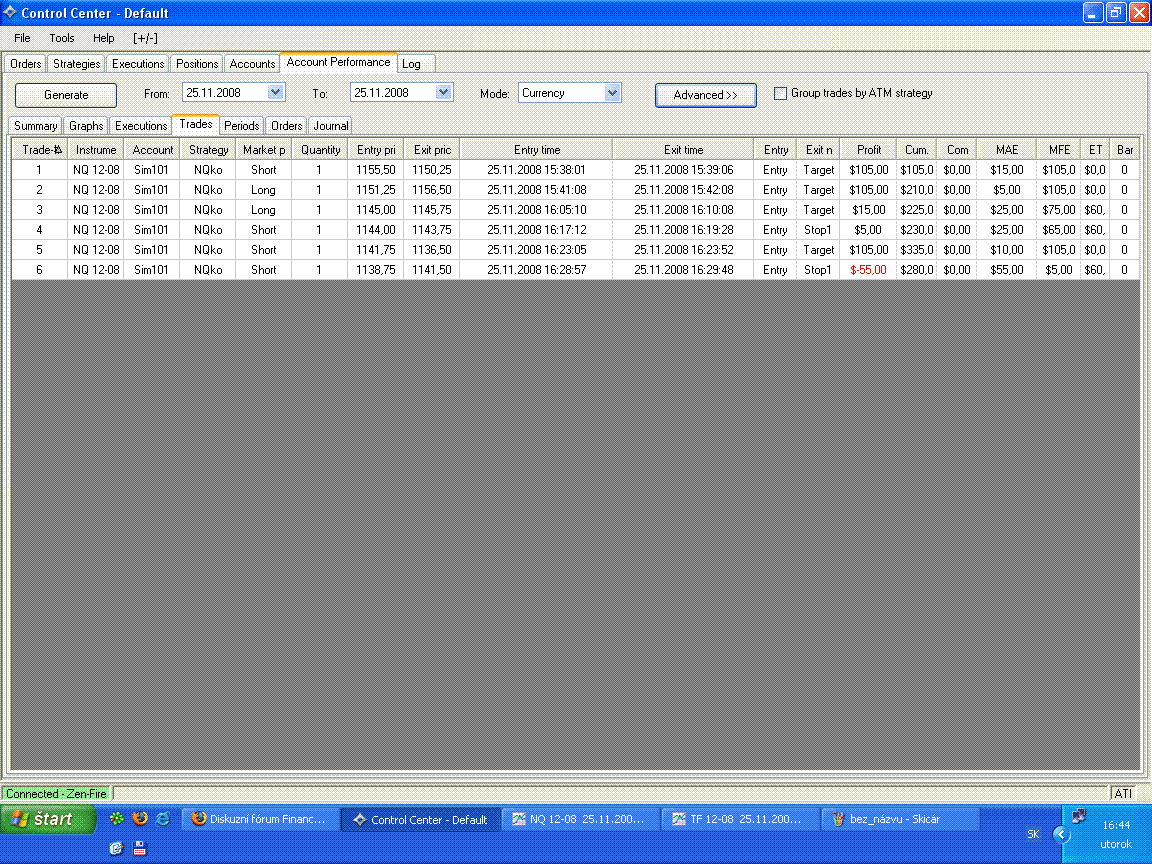Image resolution: width=1152 pixels, height=864 pixels.
Task: Sort trades by Profit column header
Action: click(x=869, y=150)
